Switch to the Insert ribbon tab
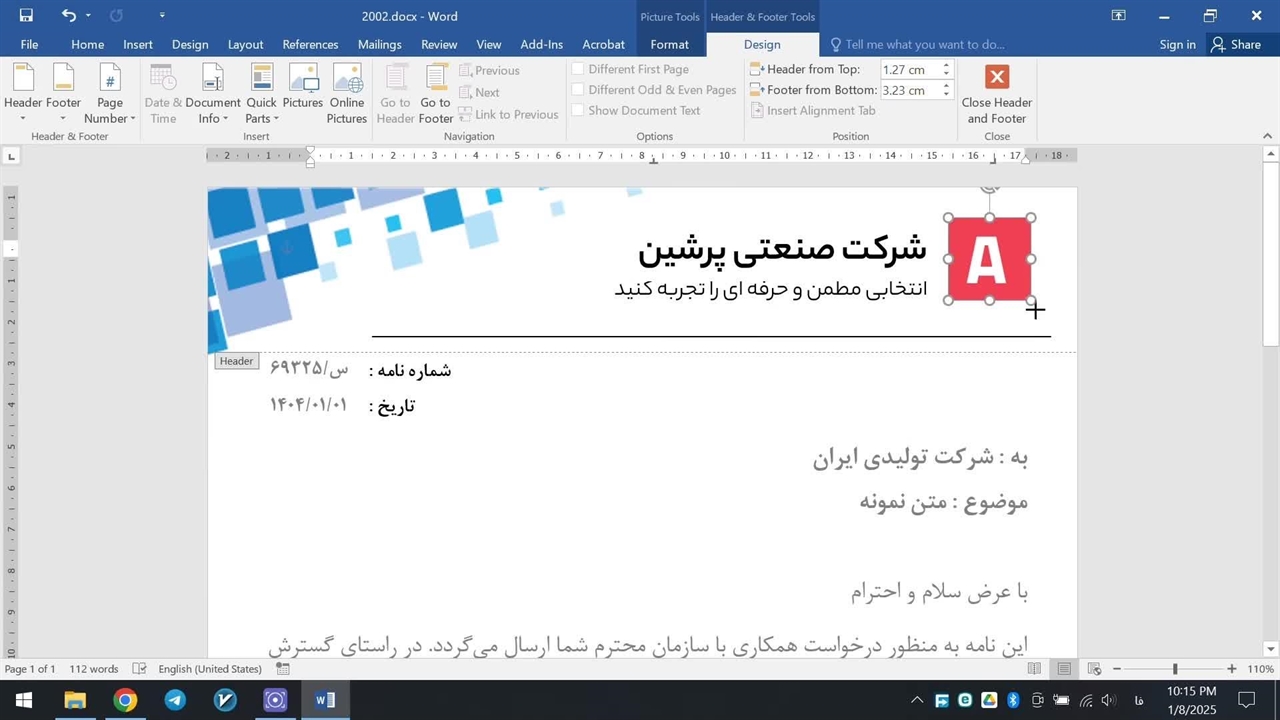Viewport: 1280px width, 720px height. [138, 44]
